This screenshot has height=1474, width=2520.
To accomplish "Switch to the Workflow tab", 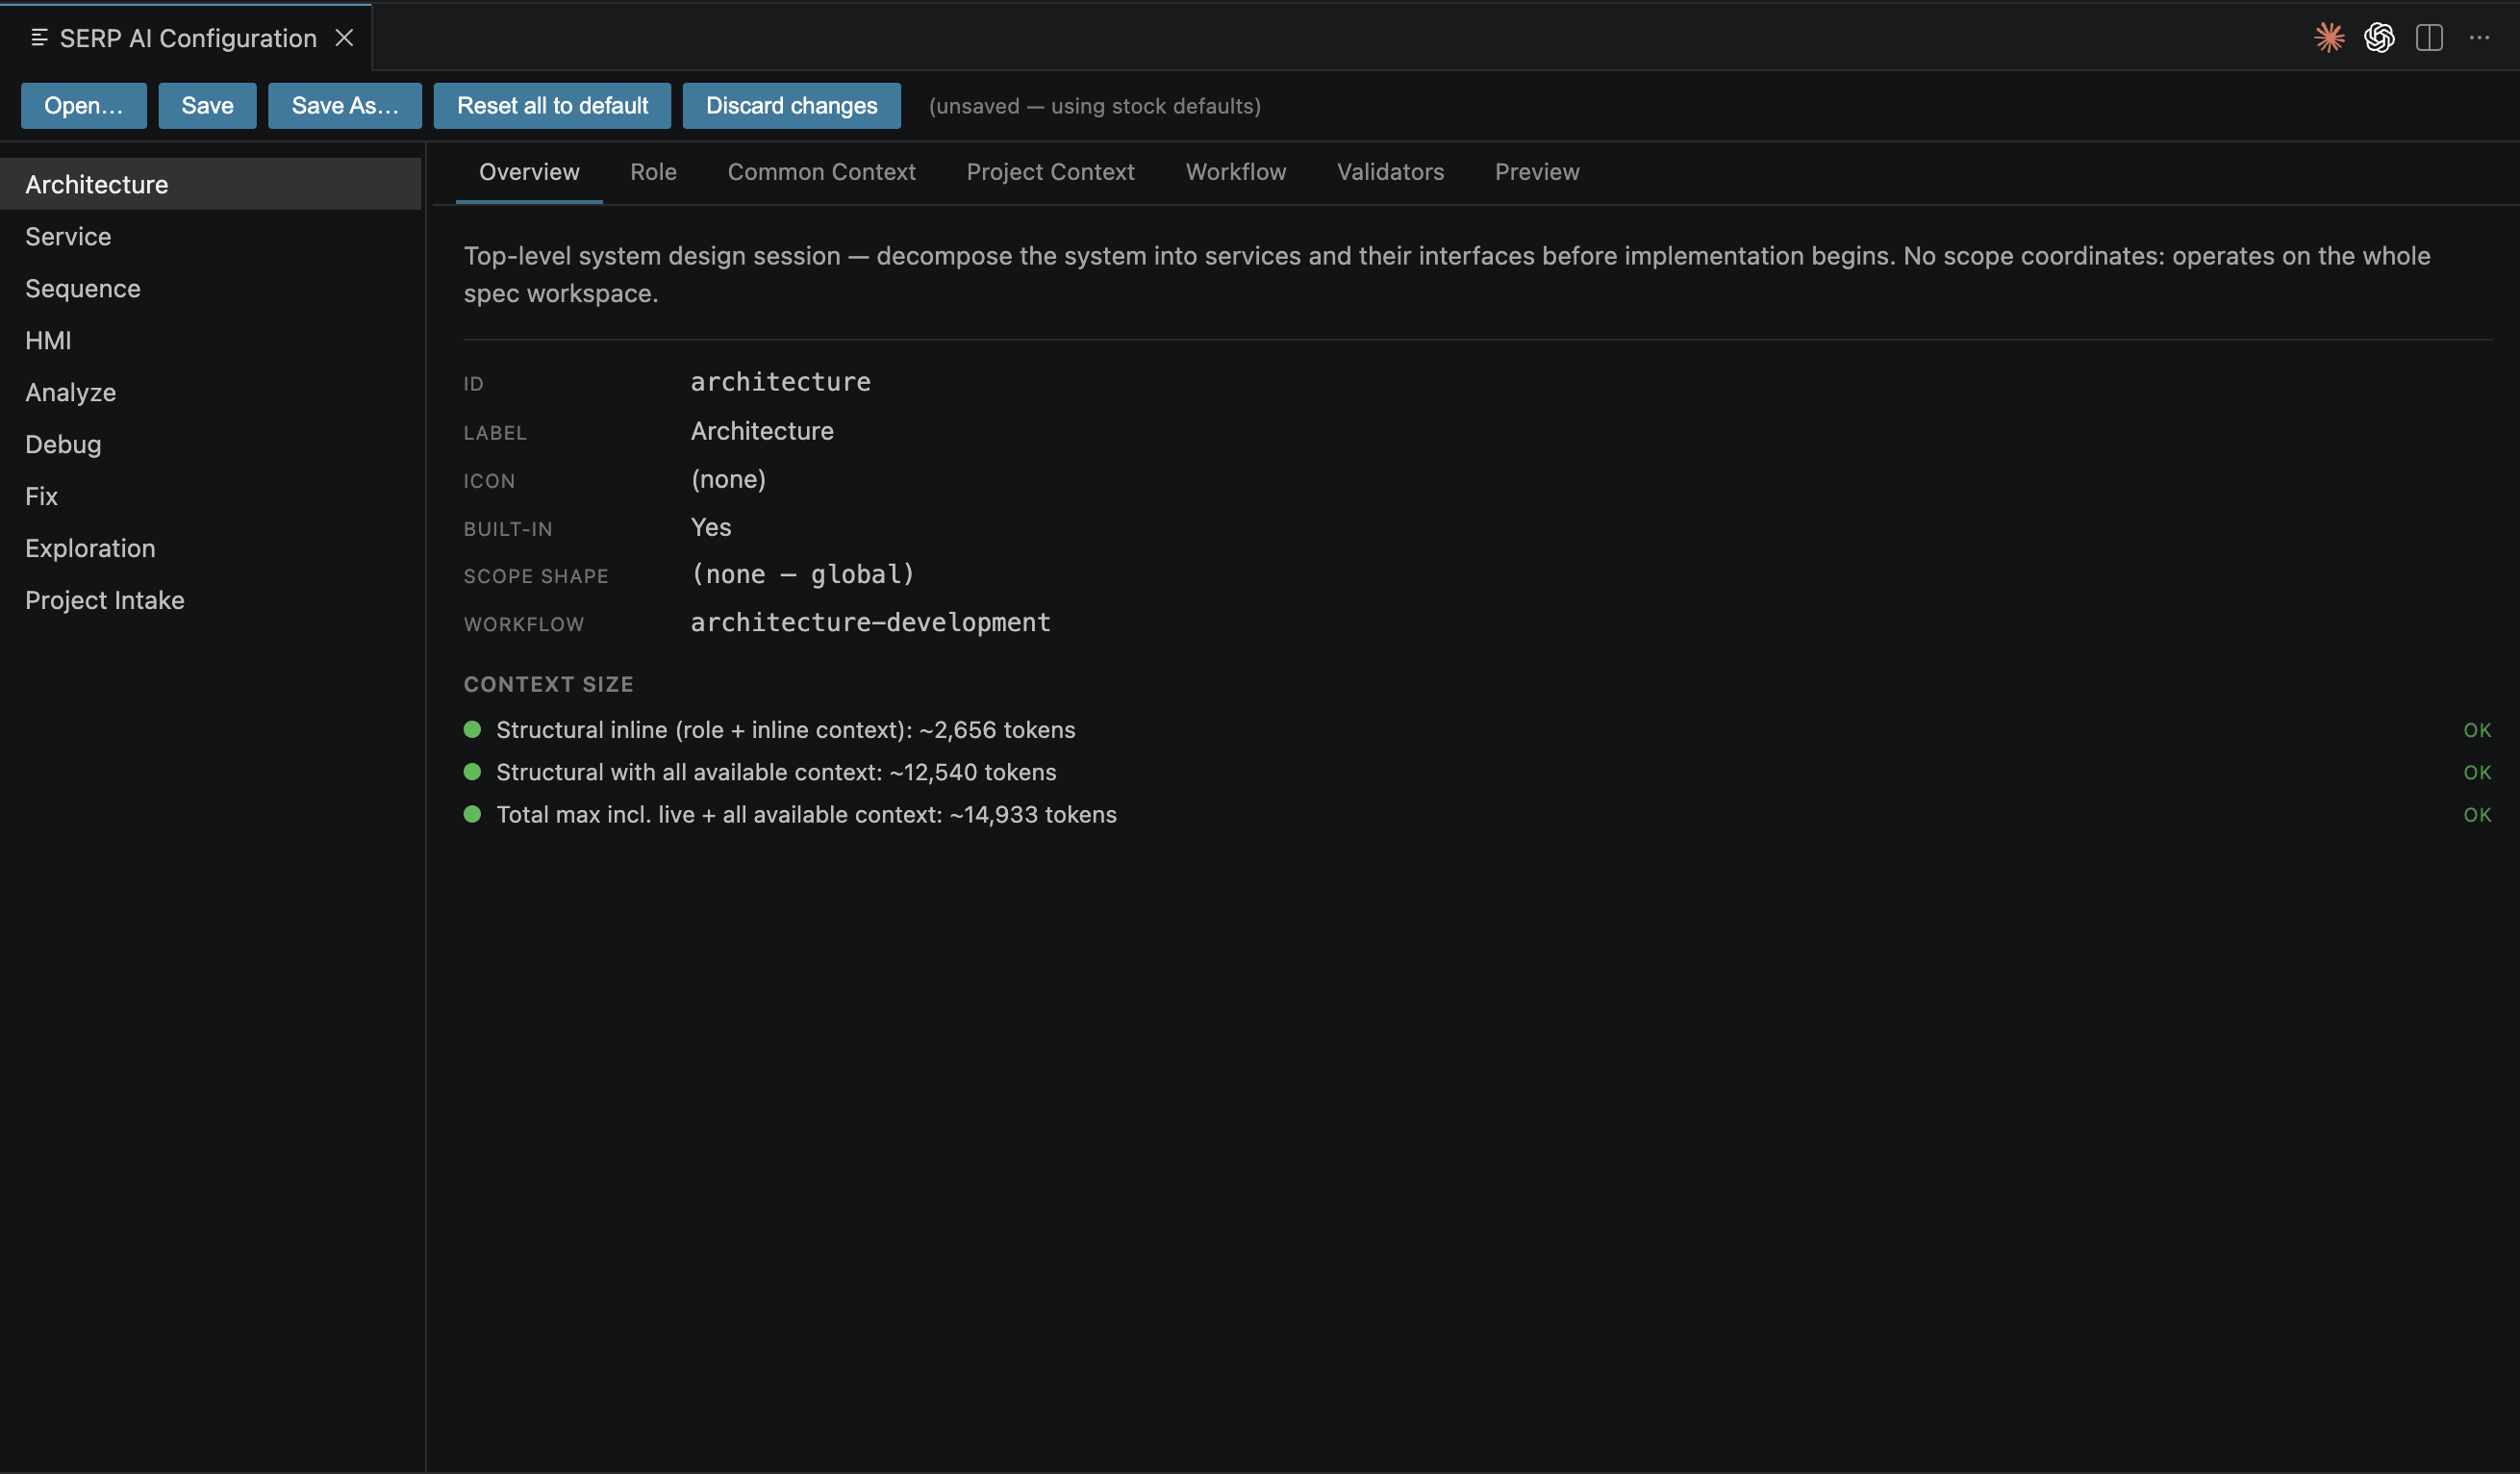I will click(x=1235, y=172).
